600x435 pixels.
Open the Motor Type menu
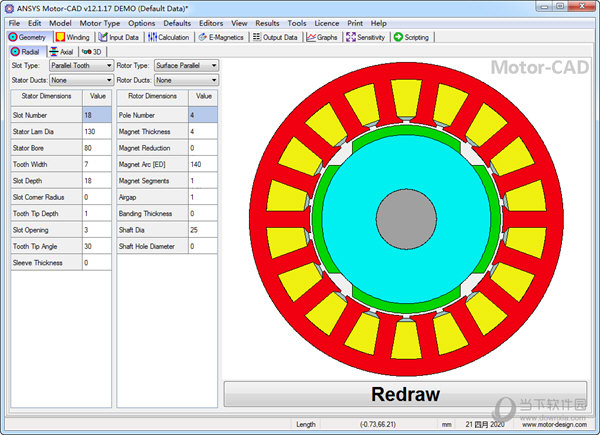click(100, 22)
